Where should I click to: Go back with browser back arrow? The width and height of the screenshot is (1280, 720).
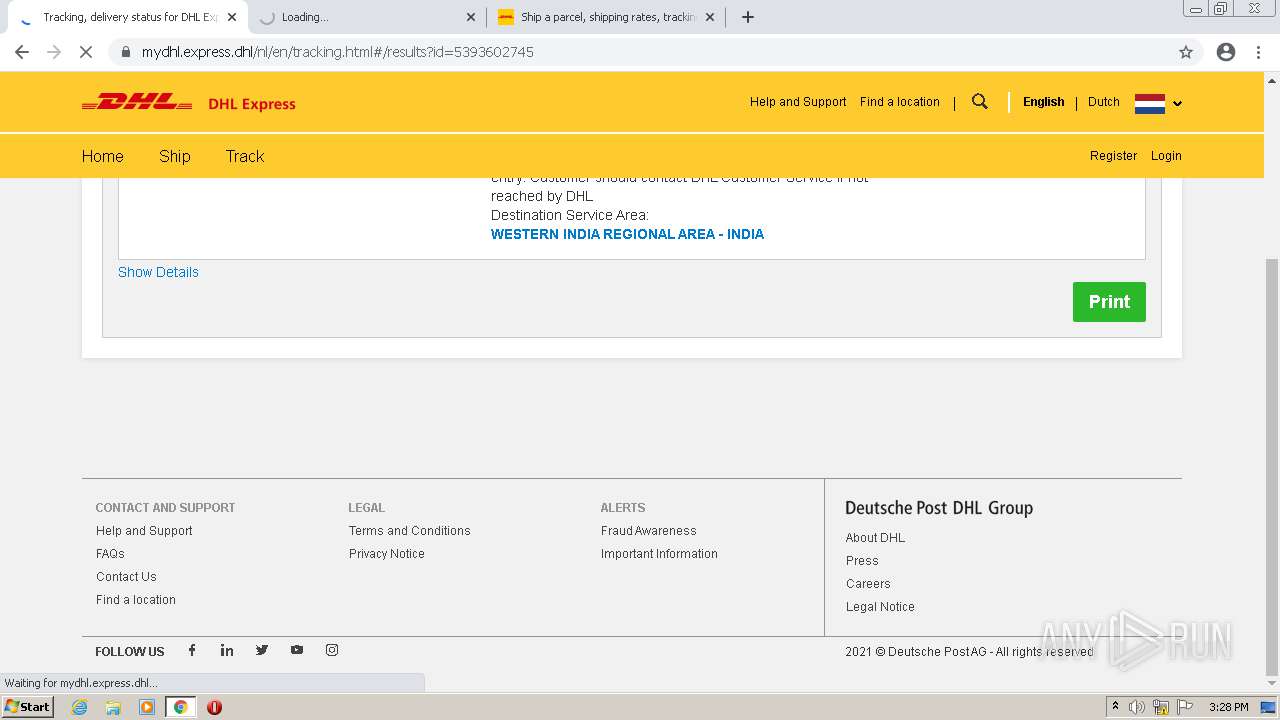coord(22,52)
